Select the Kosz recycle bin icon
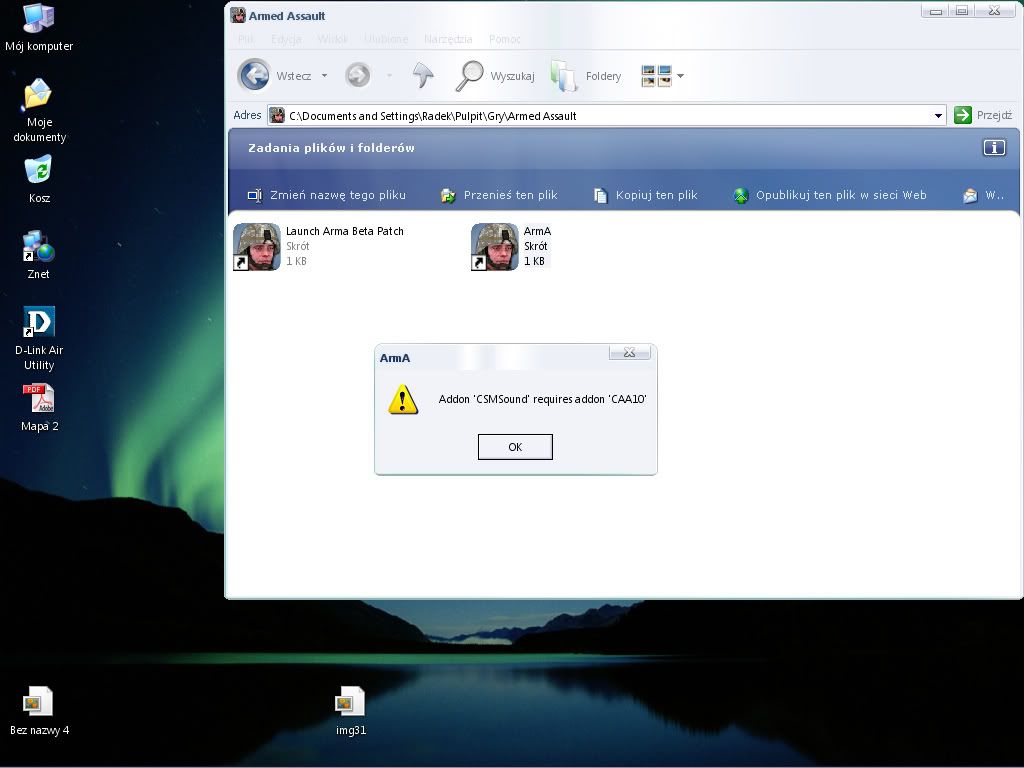Screen dimensions: 1024x768 point(39,179)
